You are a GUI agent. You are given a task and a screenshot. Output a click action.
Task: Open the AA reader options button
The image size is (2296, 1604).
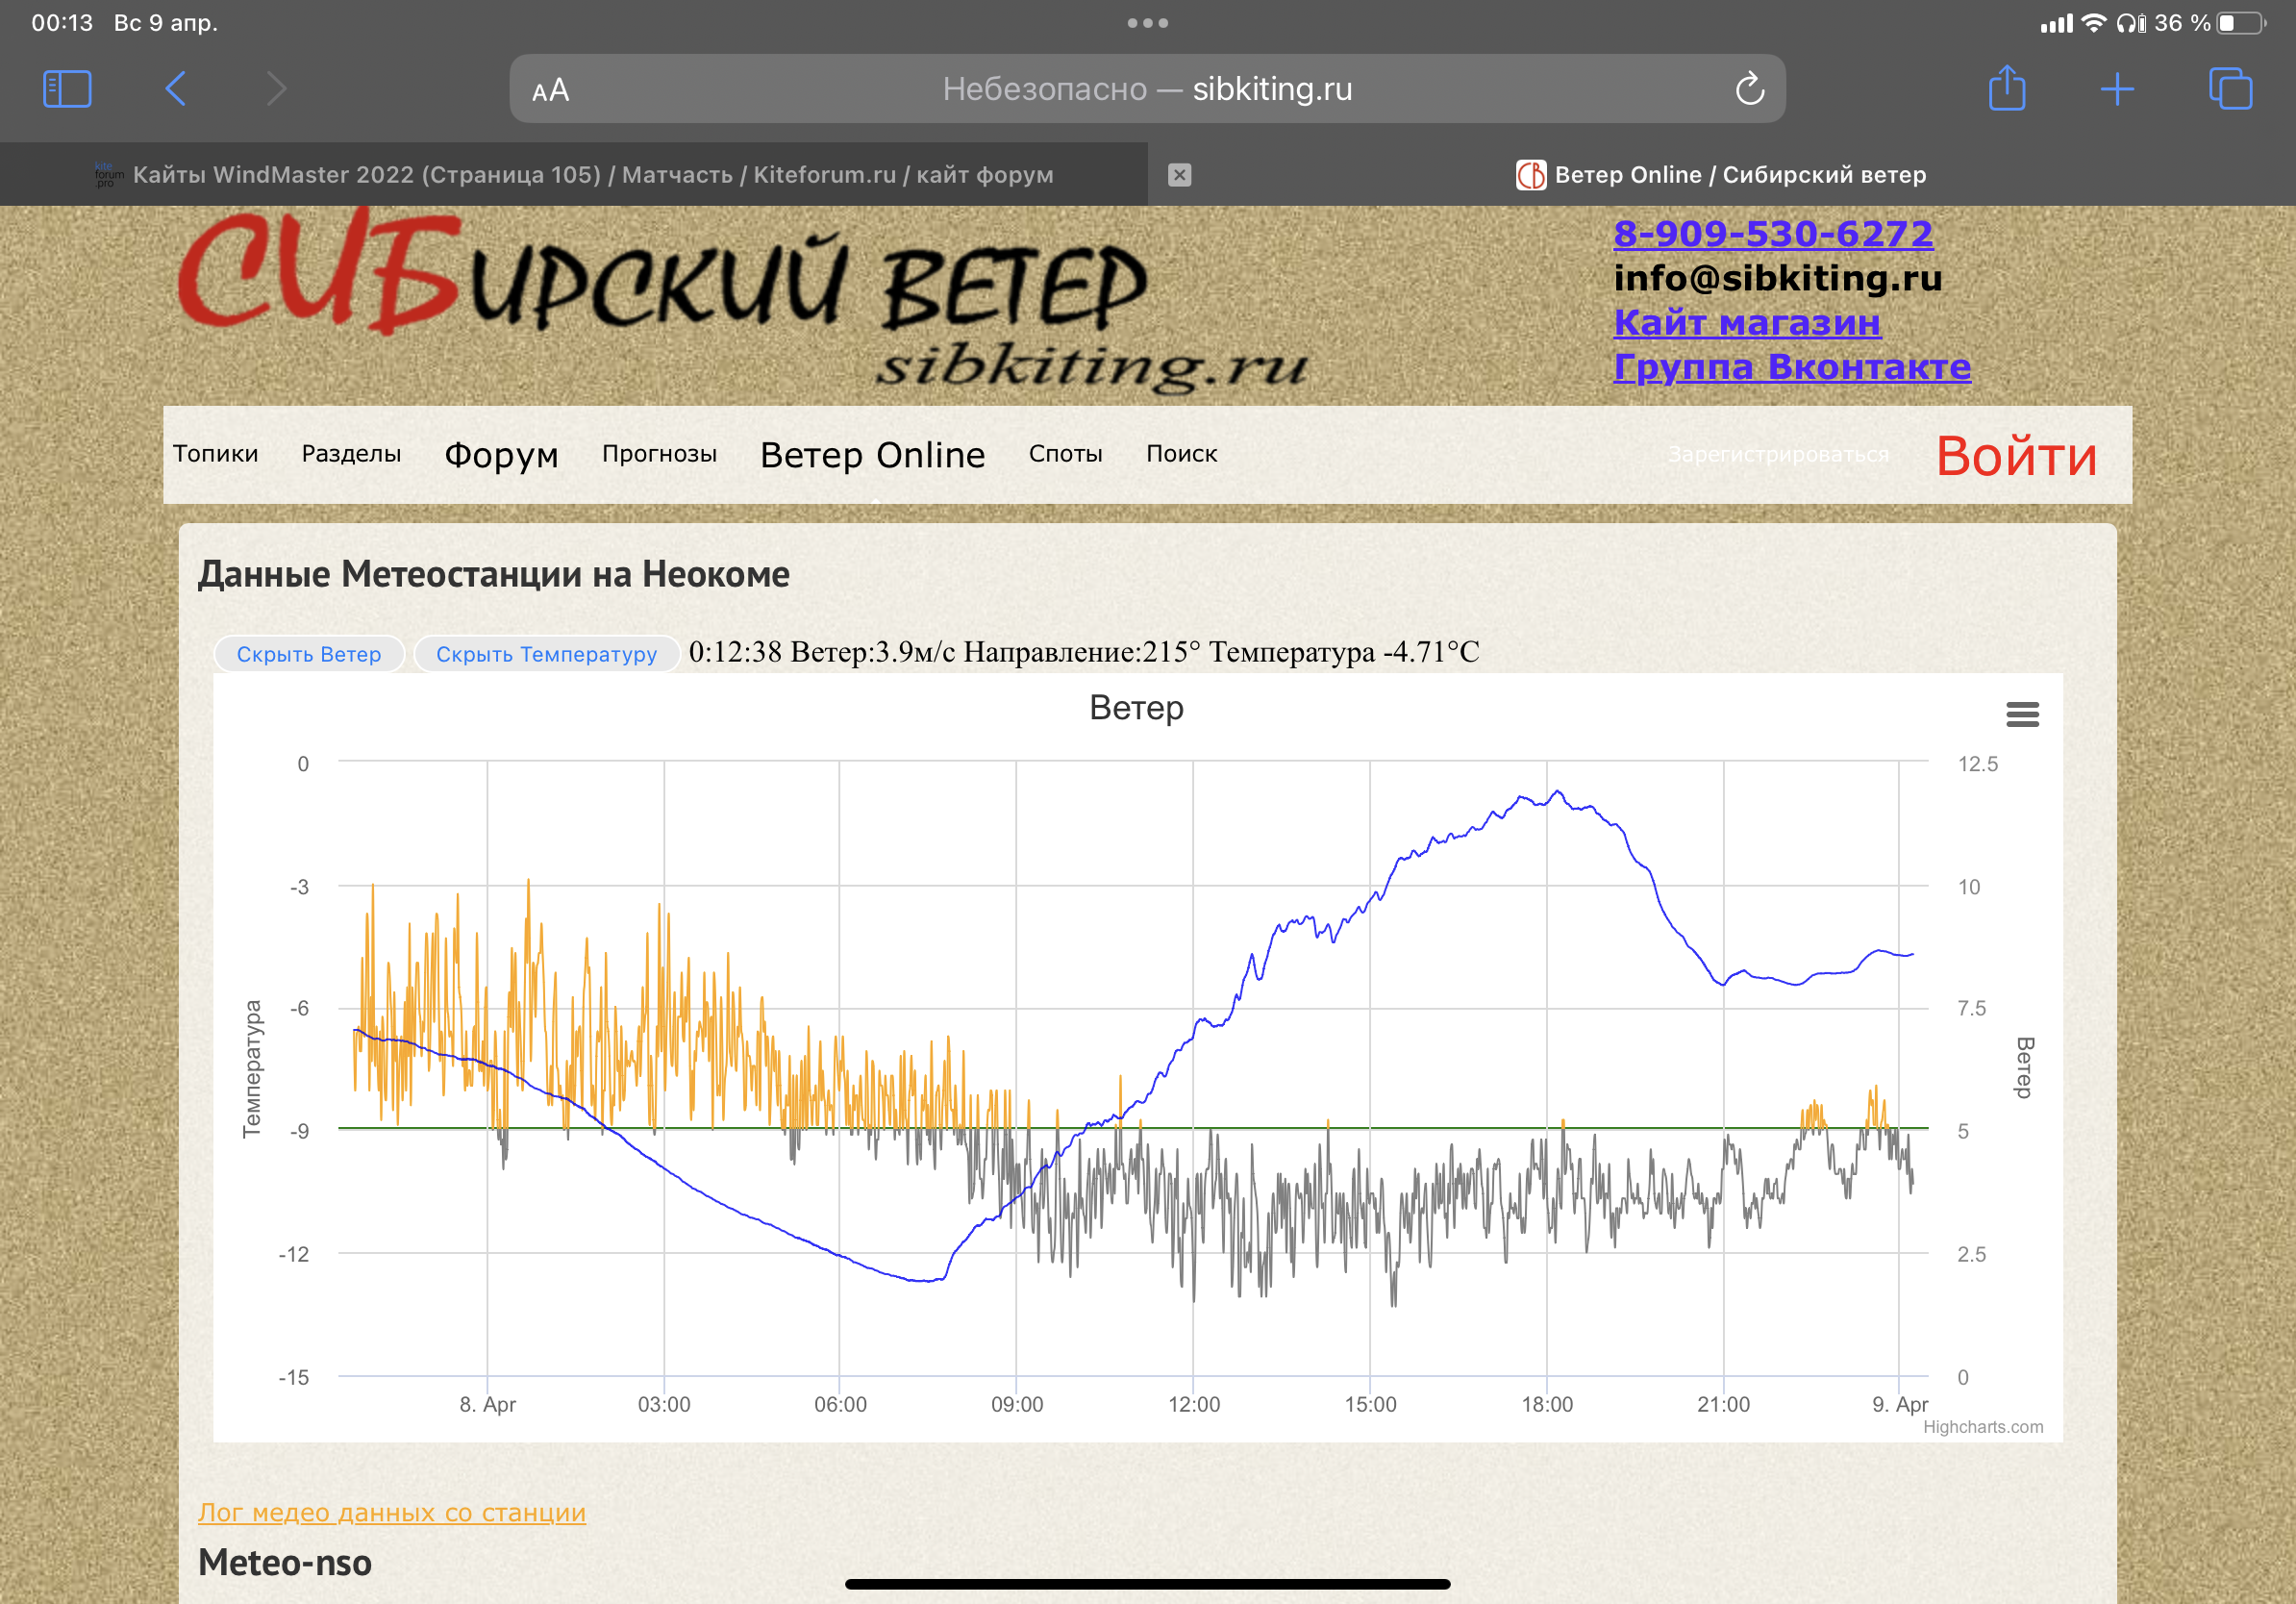pyautogui.click(x=550, y=91)
